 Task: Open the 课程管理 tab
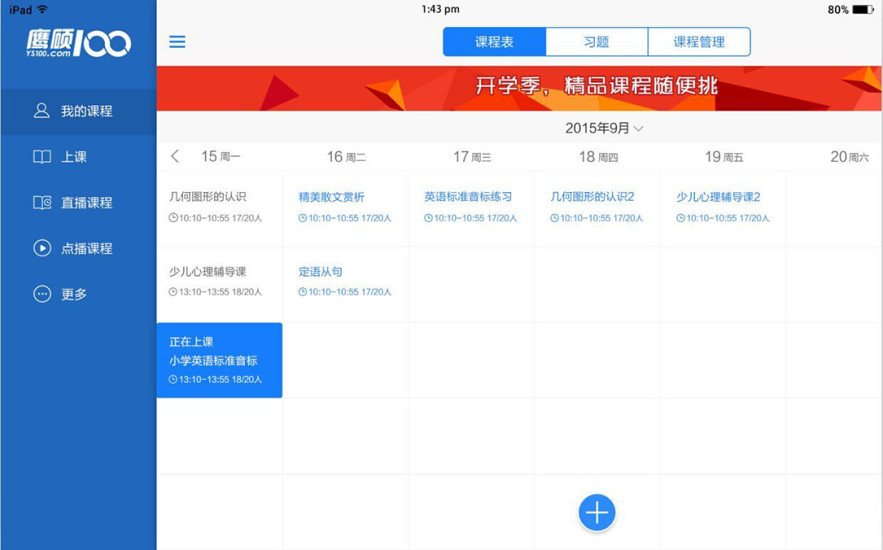point(699,42)
